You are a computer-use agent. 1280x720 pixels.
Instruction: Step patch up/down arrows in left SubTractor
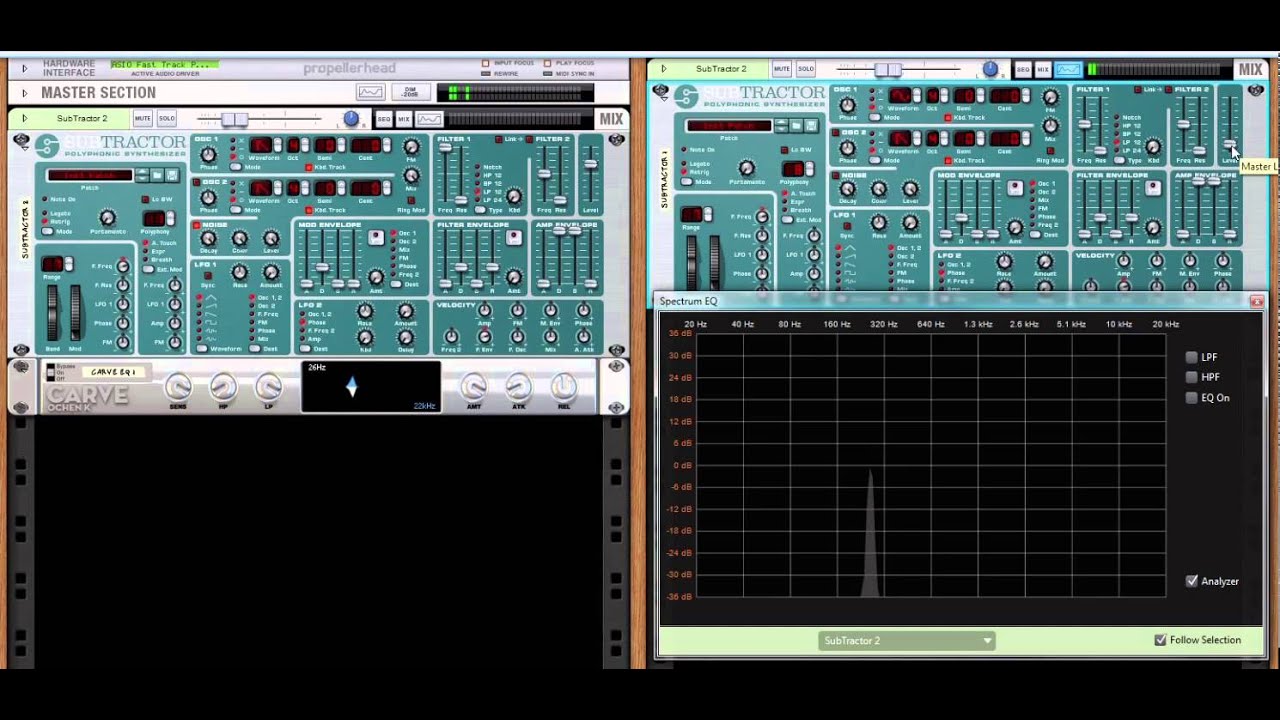[142, 175]
